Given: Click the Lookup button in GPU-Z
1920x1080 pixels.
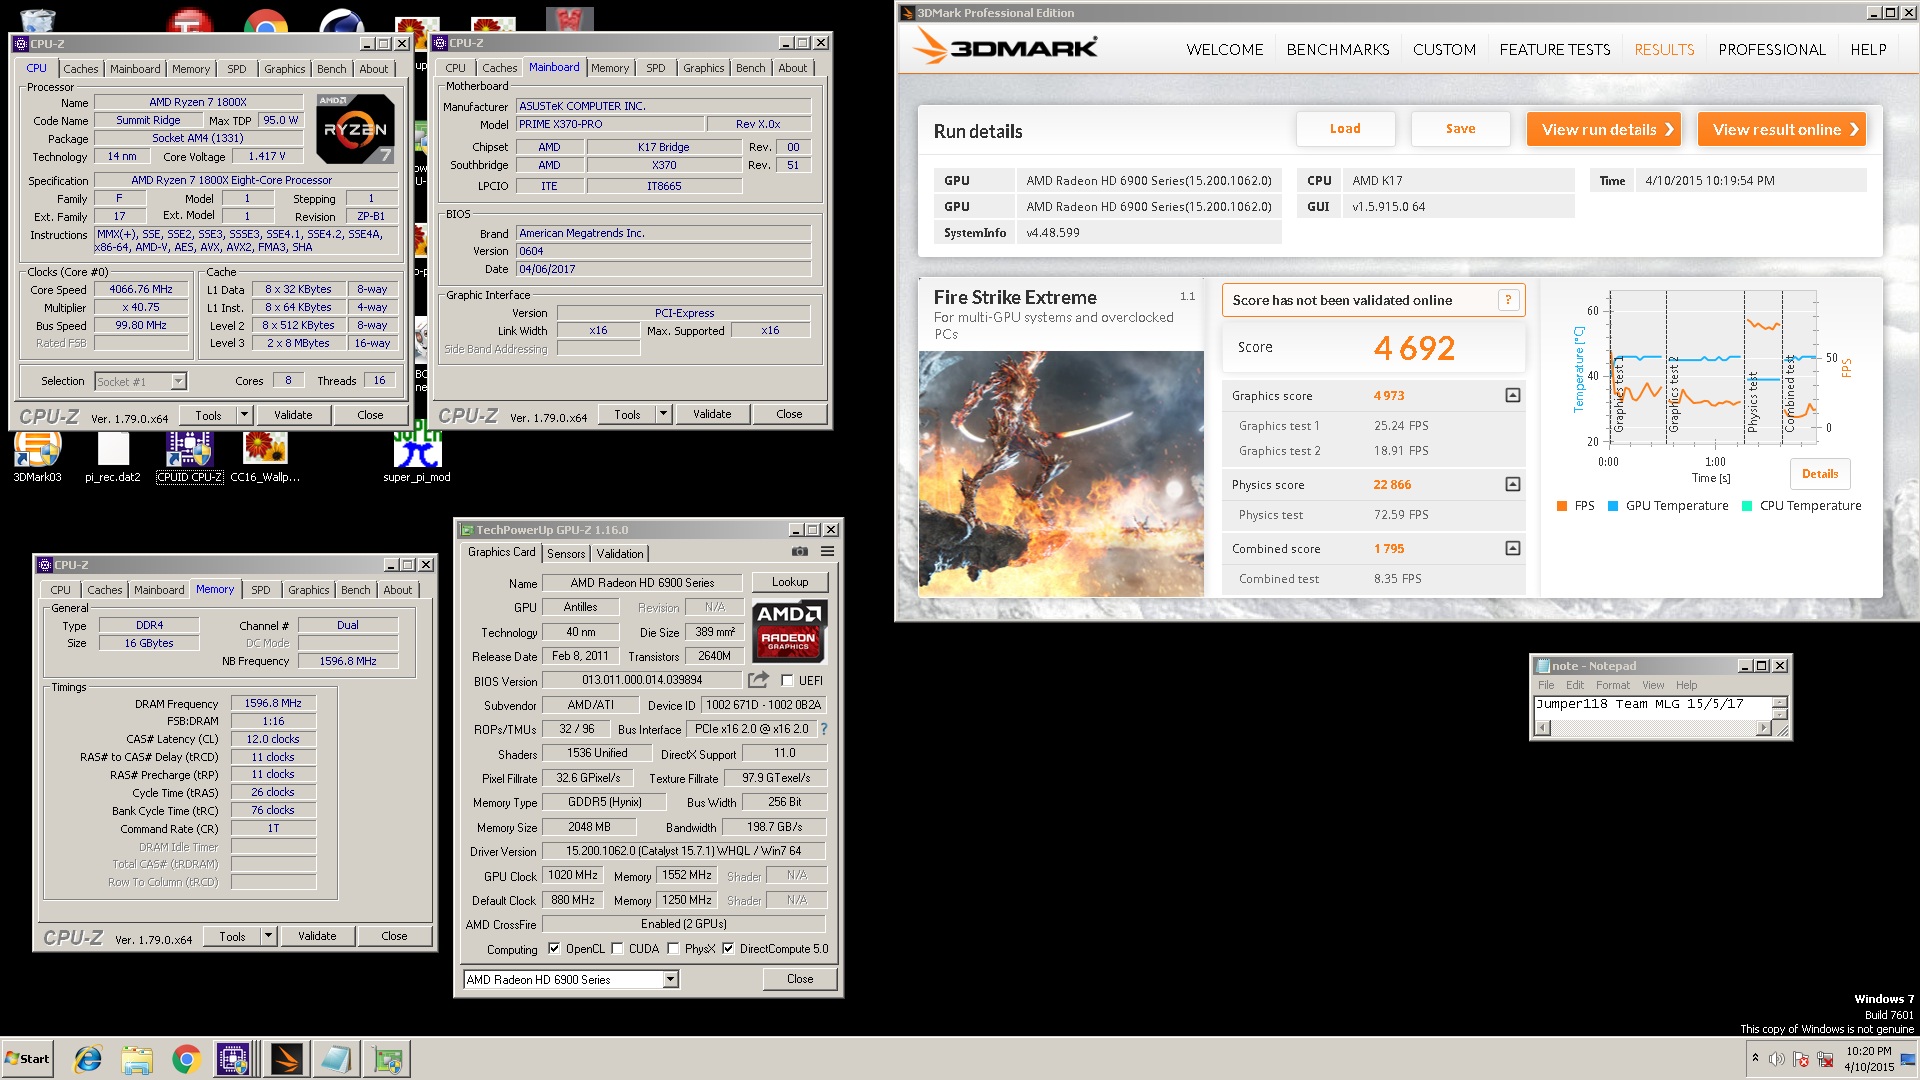Looking at the screenshot, I should [x=789, y=582].
